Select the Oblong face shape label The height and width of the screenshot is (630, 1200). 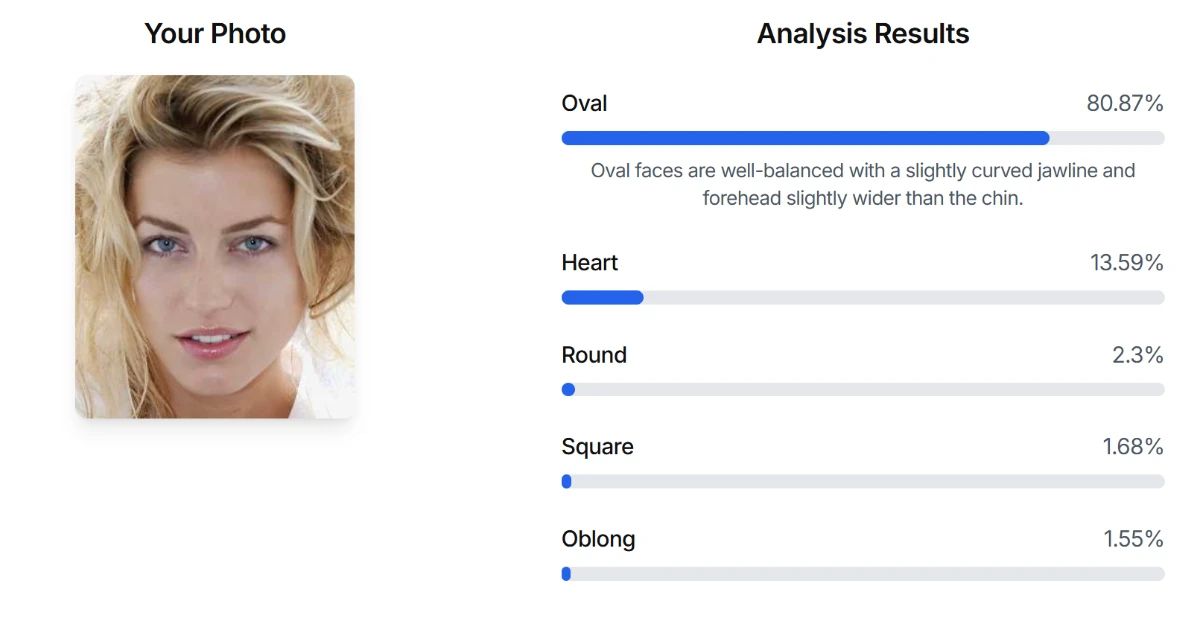tap(598, 539)
